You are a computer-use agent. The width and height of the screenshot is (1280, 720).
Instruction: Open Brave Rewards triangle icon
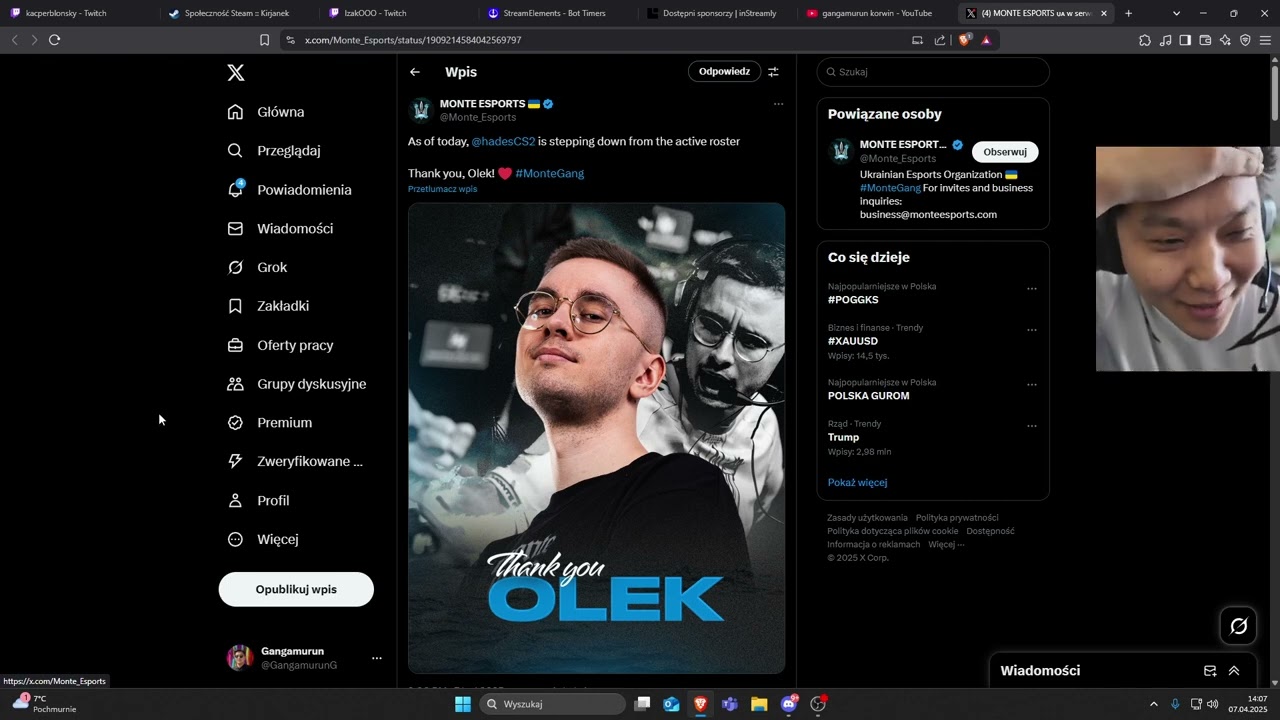tap(986, 40)
